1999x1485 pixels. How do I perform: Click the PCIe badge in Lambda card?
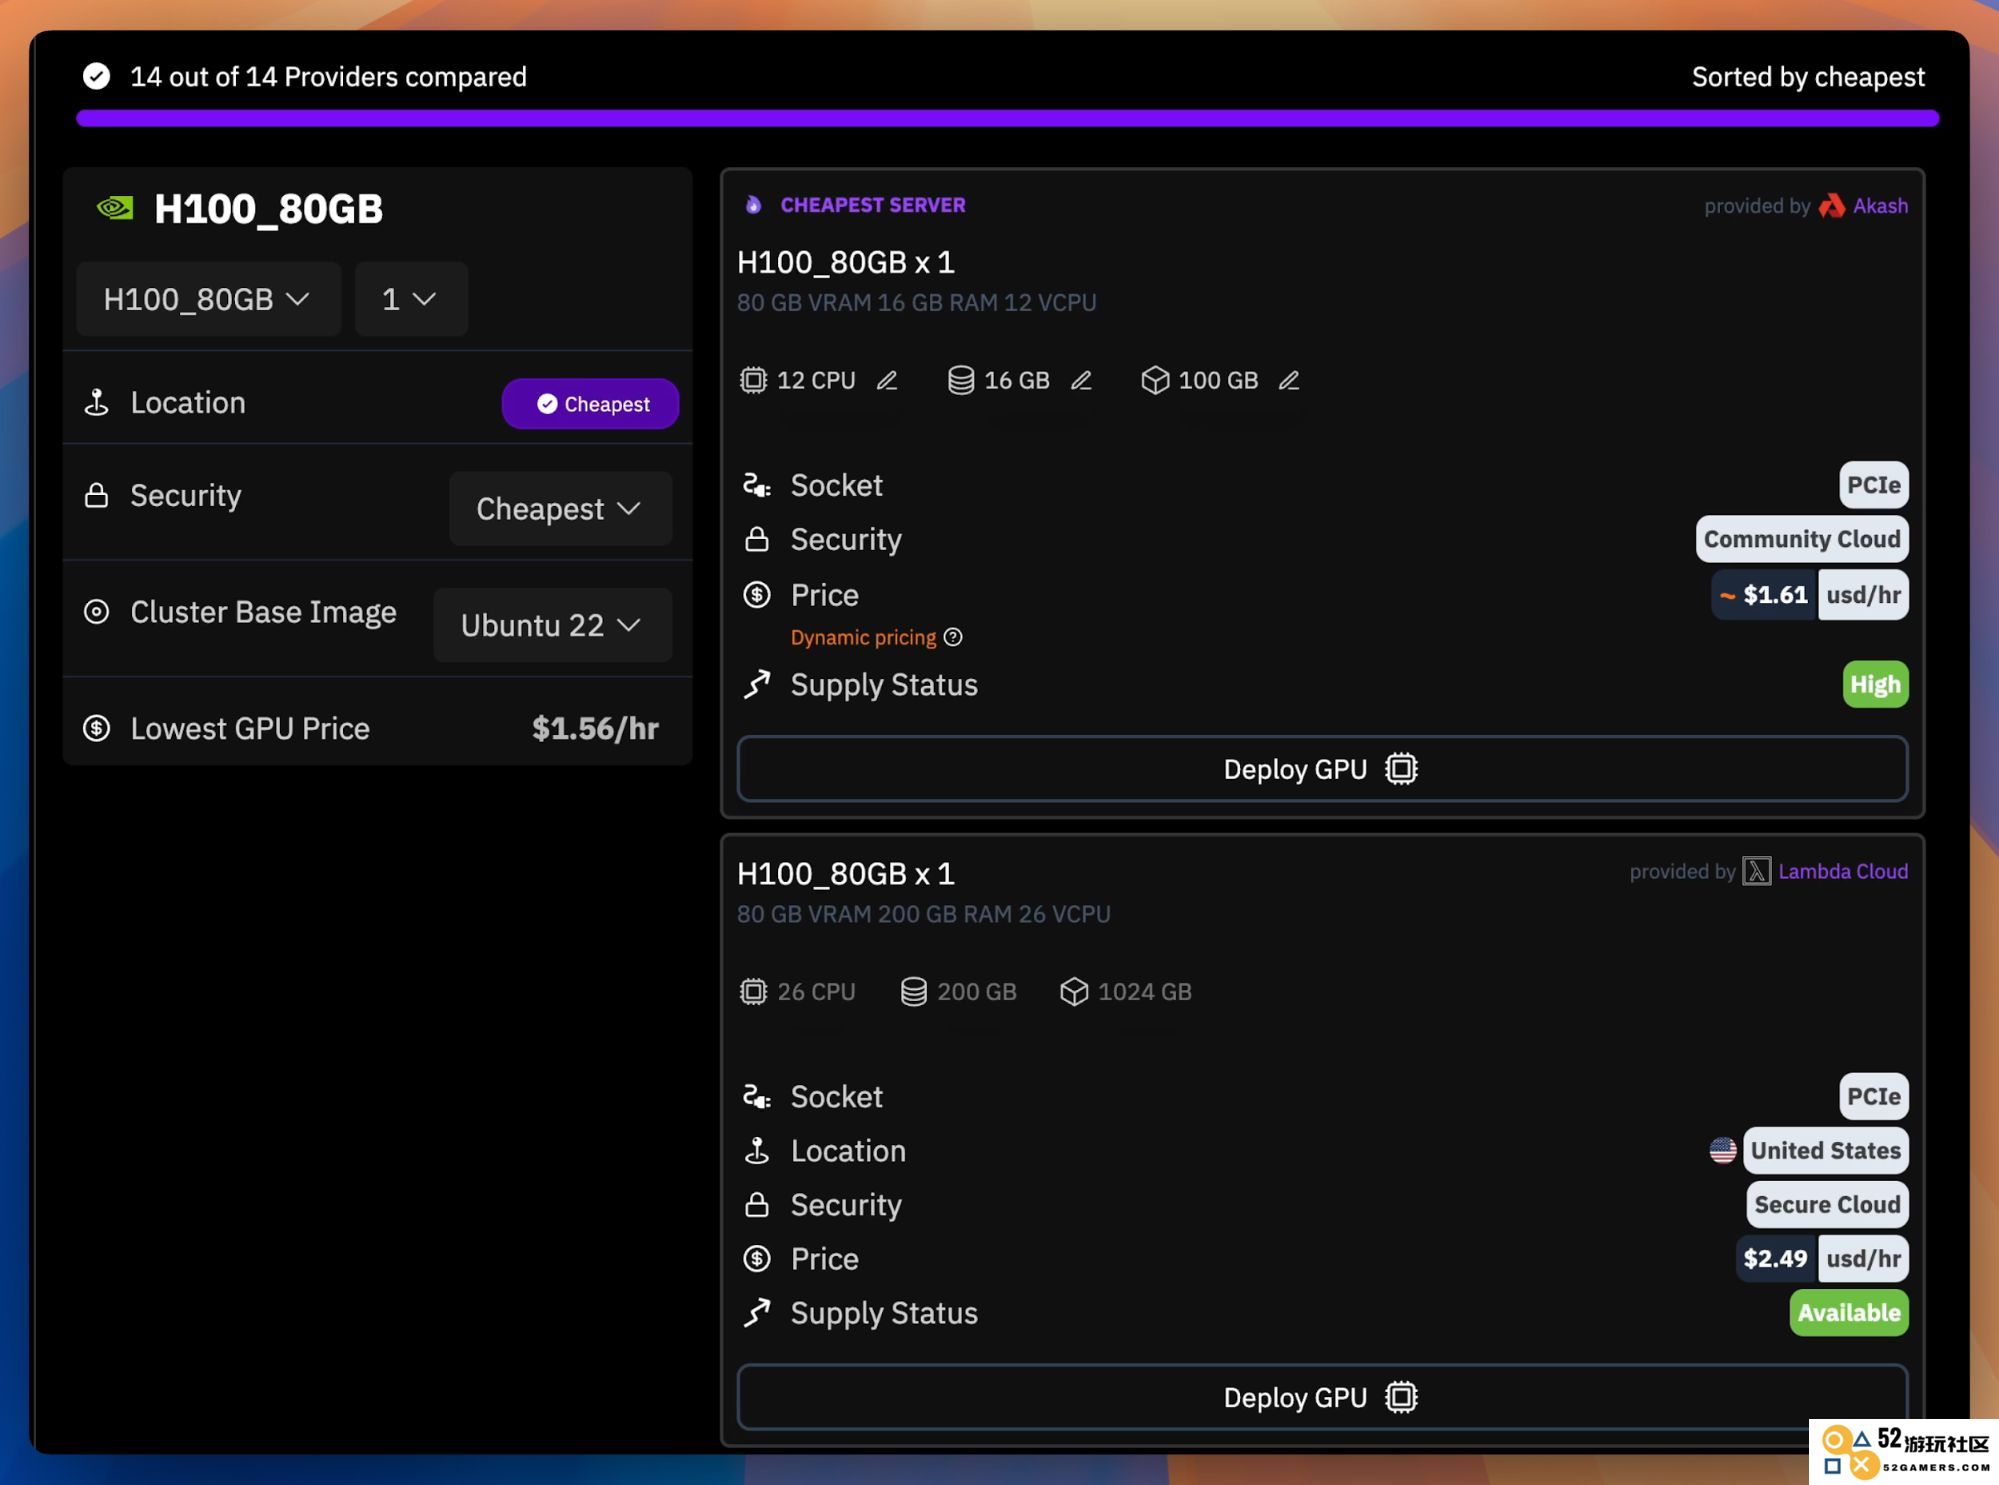click(x=1874, y=1097)
